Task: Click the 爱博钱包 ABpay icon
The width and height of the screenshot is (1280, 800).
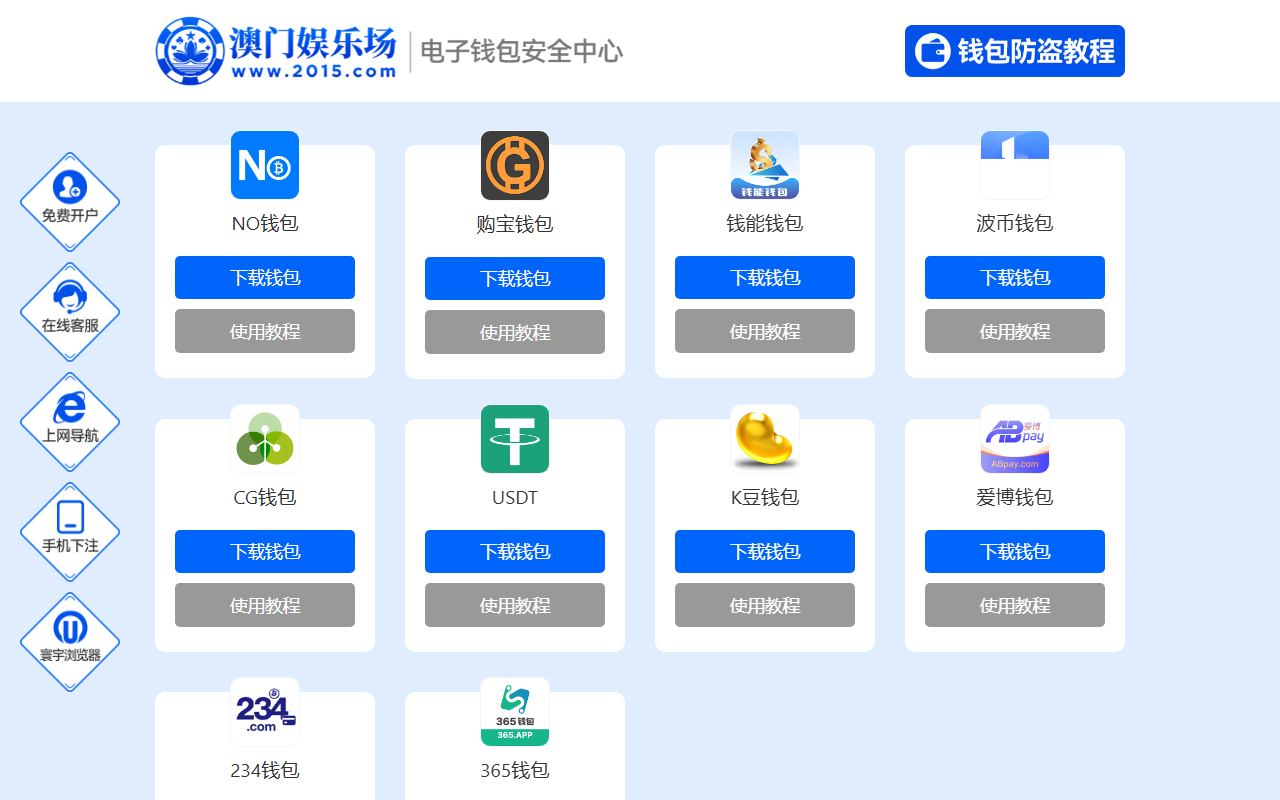Action: pyautogui.click(x=1015, y=439)
